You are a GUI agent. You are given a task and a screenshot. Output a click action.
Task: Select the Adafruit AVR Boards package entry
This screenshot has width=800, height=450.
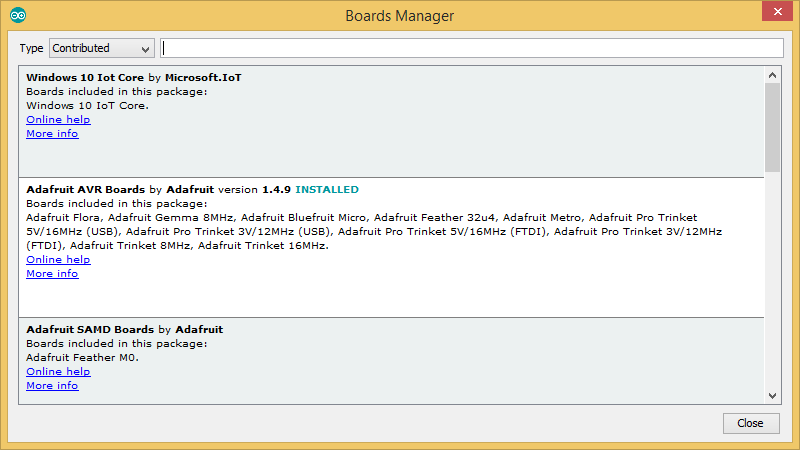pos(391,247)
